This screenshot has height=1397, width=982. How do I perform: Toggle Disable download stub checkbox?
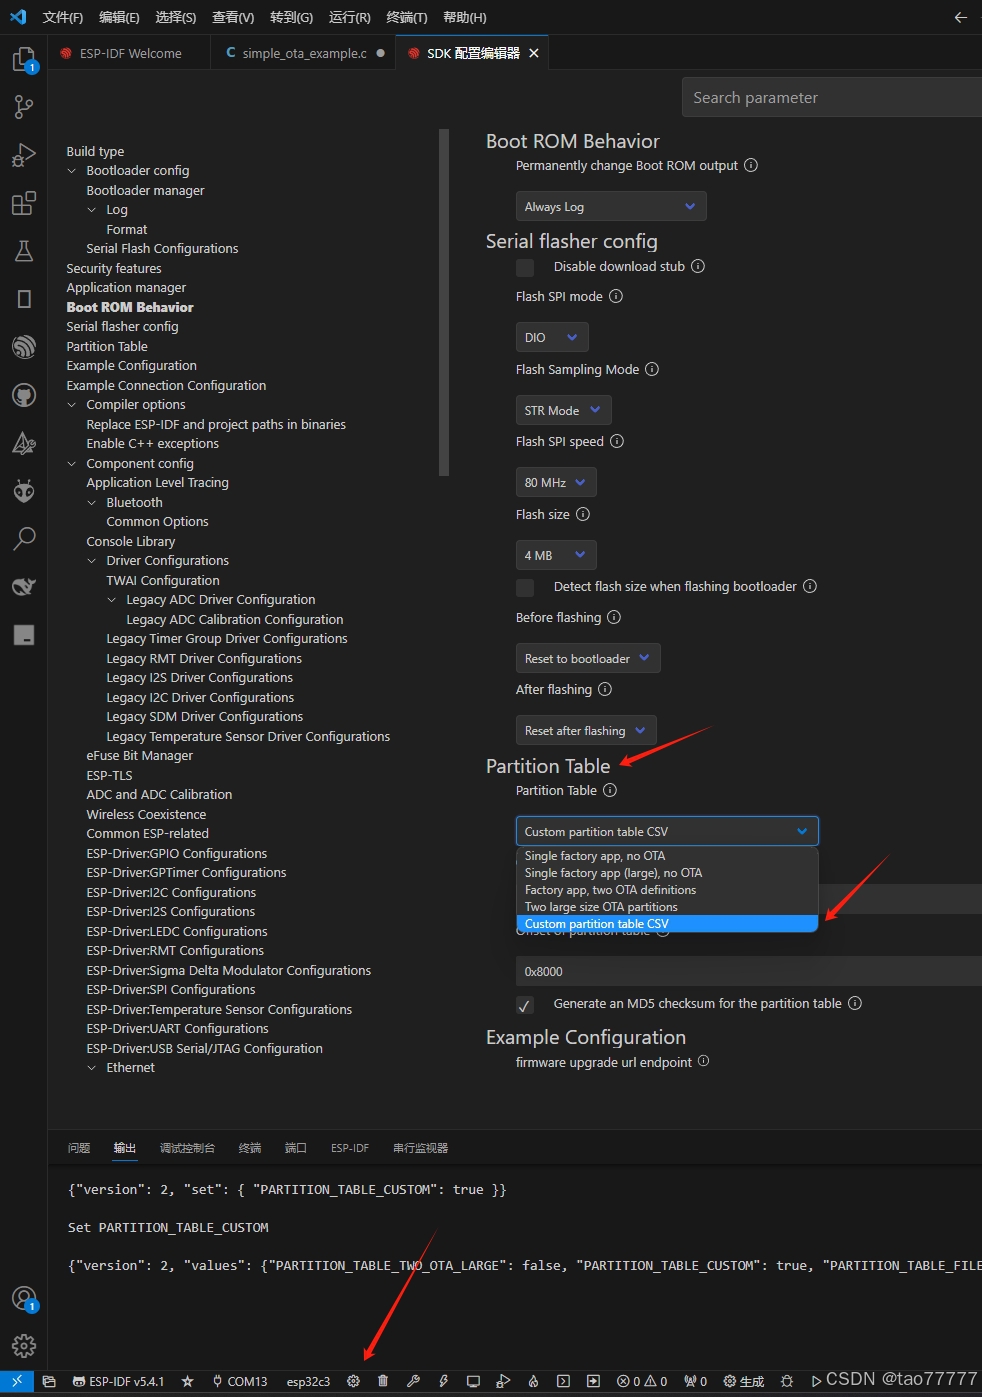click(525, 267)
